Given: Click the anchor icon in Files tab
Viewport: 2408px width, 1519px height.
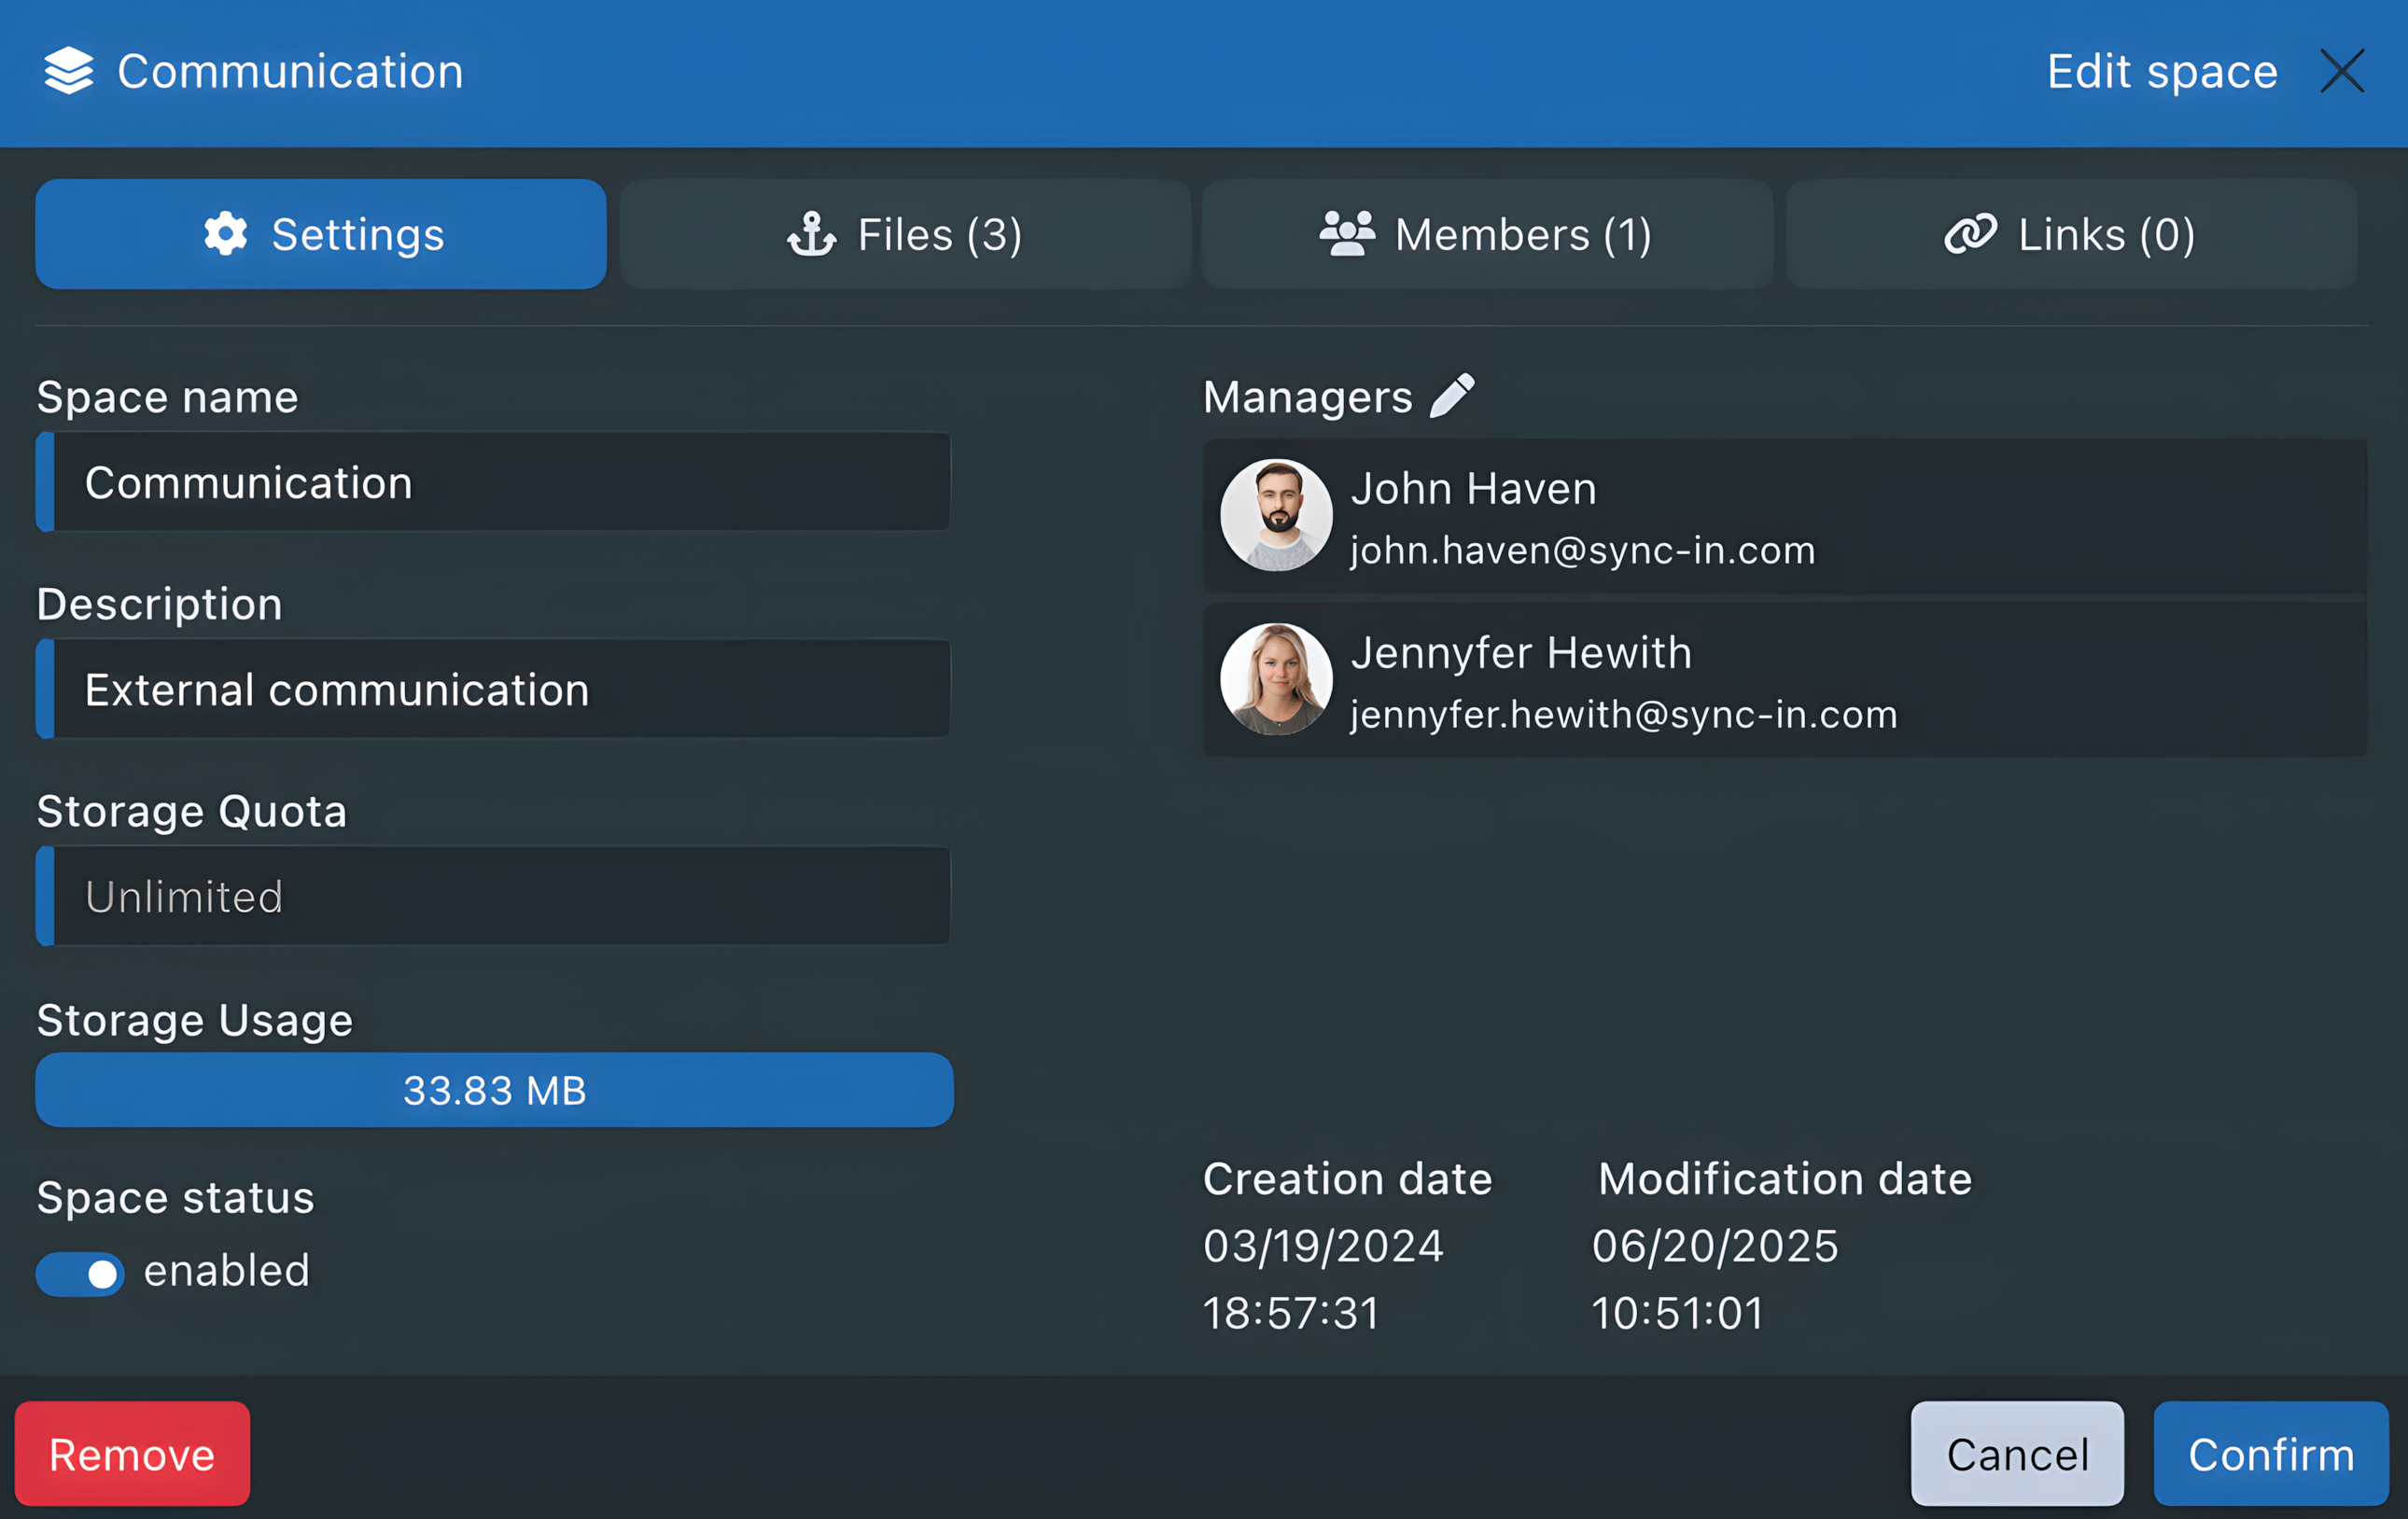Looking at the screenshot, I should tap(811, 234).
